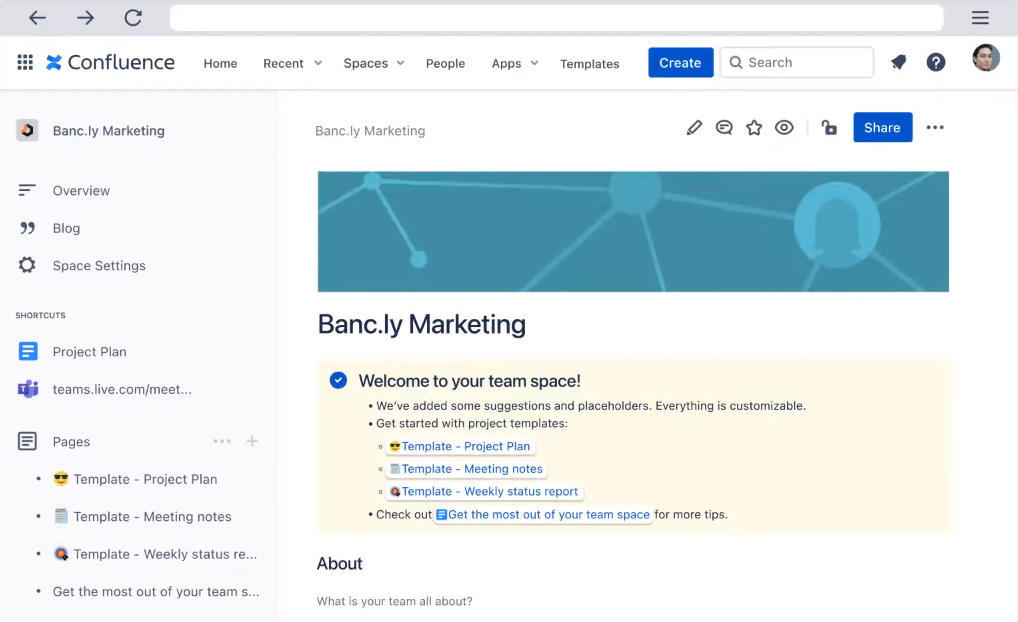Open the app switcher grid icon
Image resolution: width=1018 pixels, height=622 pixels.
[25, 62]
